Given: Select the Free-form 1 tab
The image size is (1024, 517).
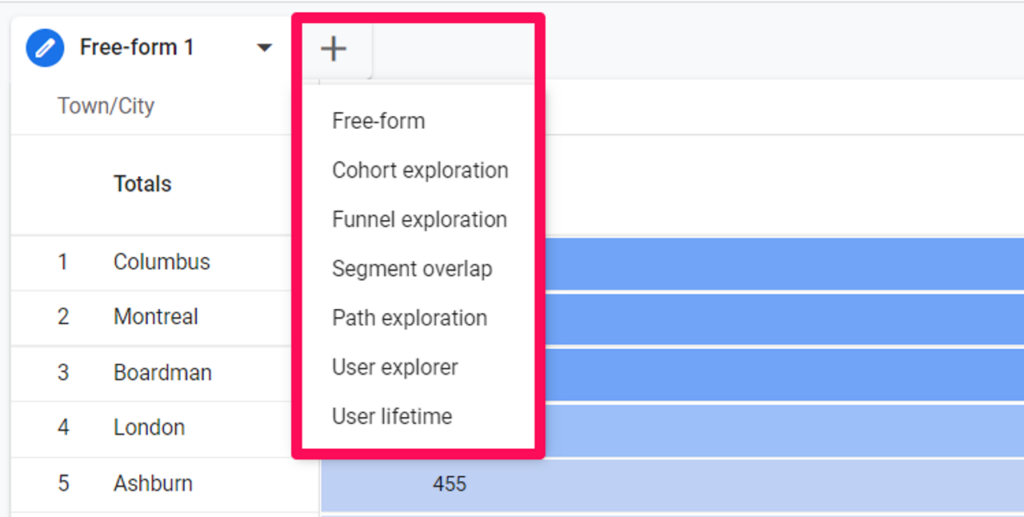Looking at the screenshot, I should [136, 48].
